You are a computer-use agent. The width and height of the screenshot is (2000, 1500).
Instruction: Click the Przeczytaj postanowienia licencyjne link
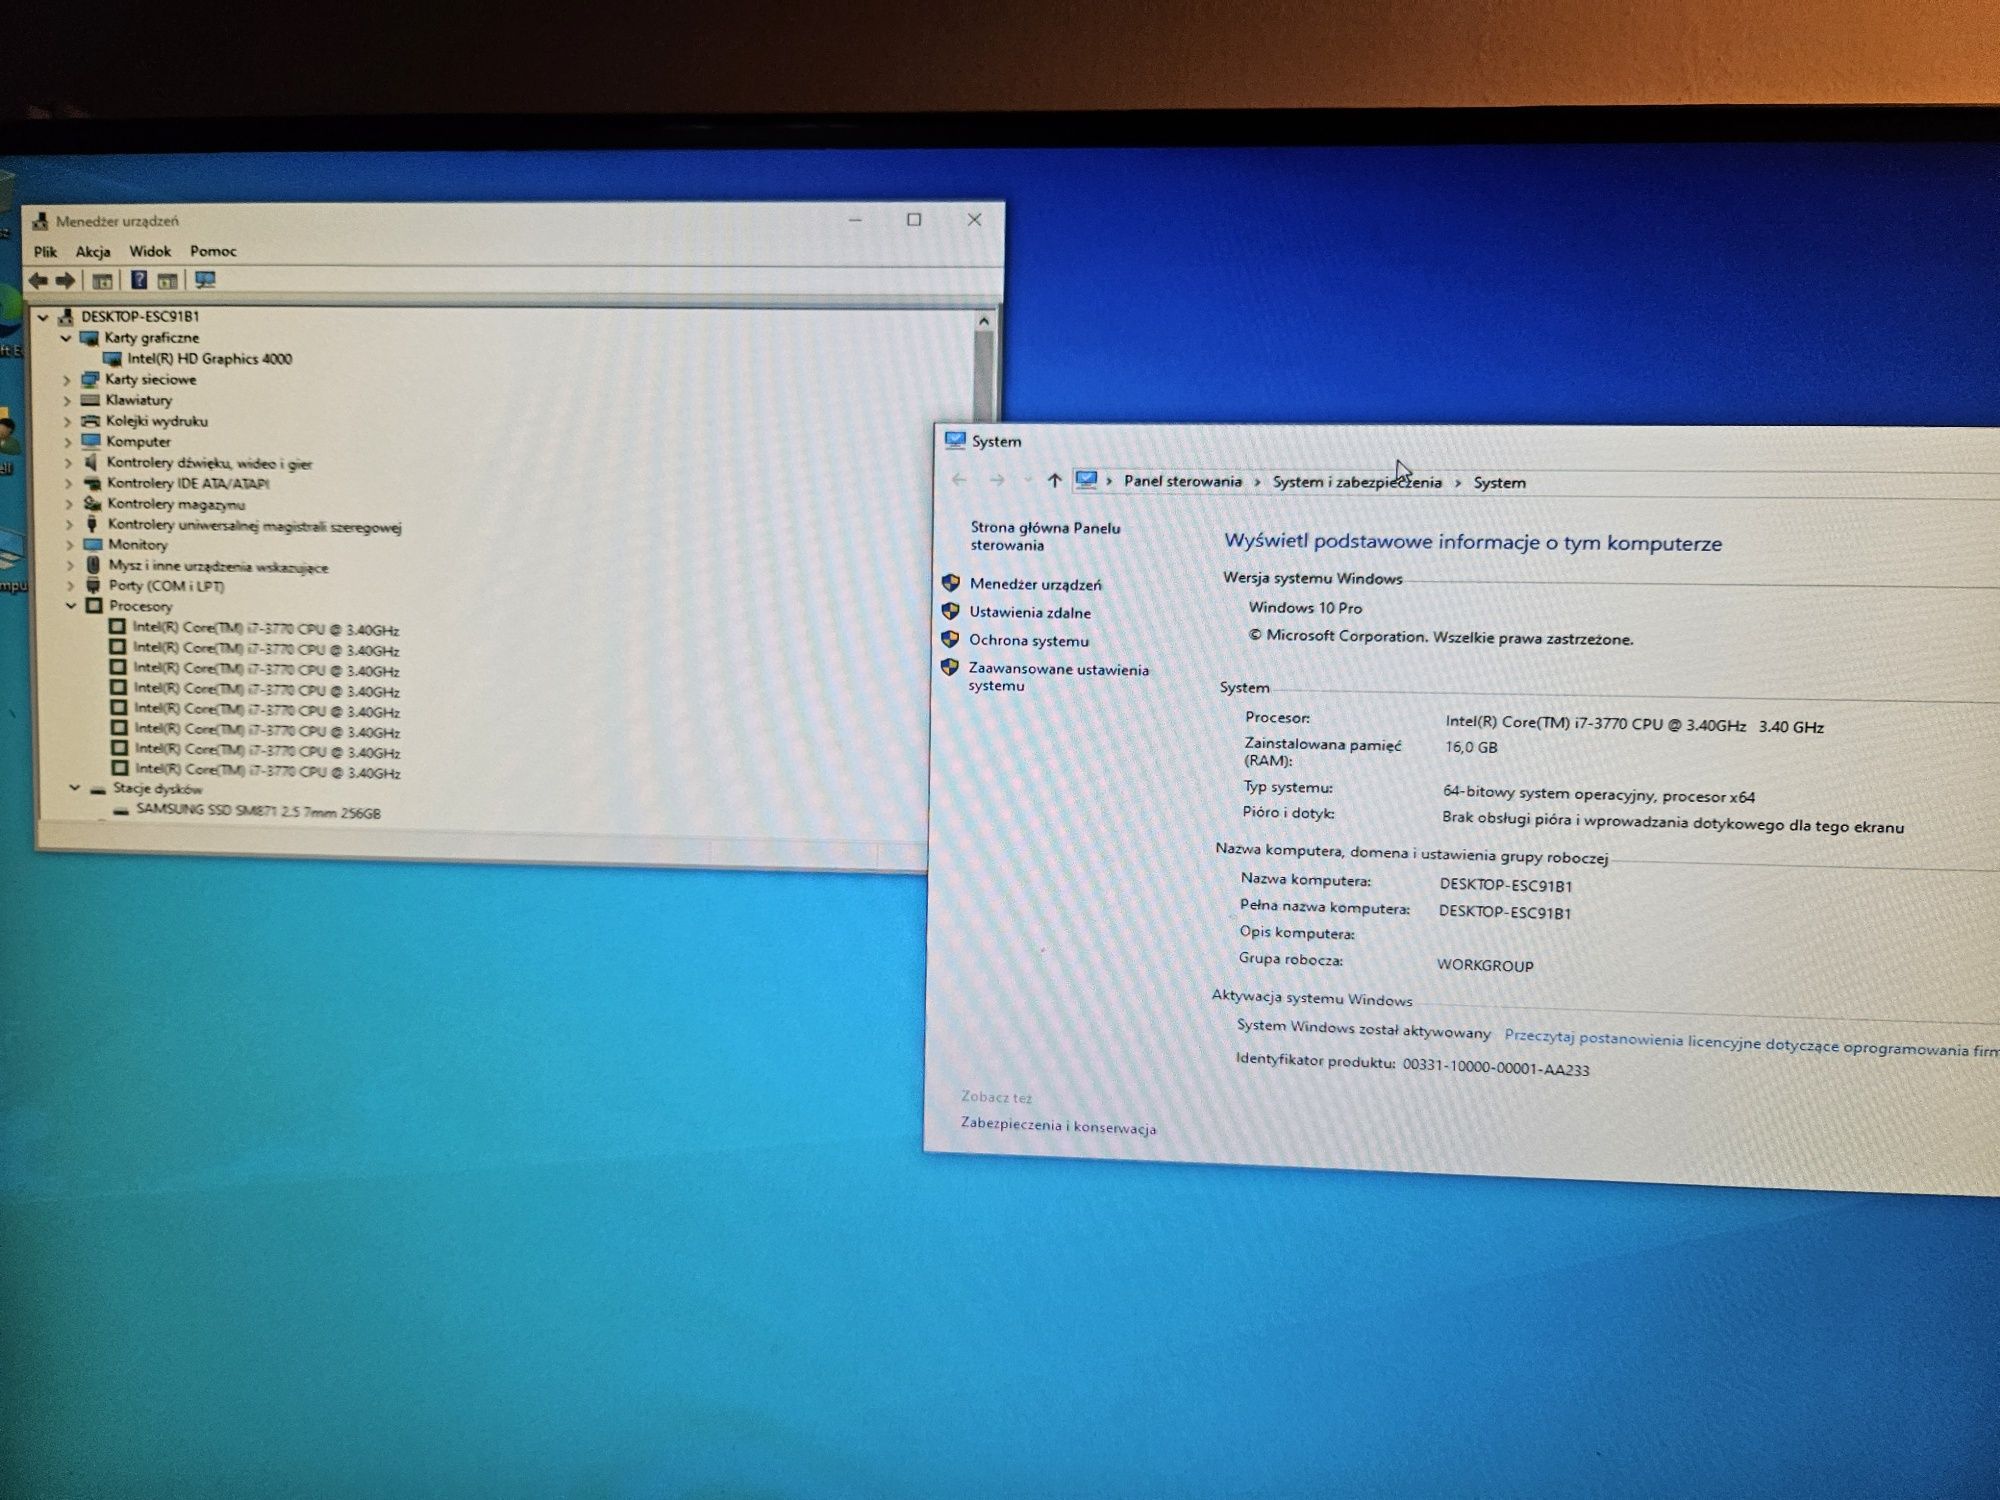point(1750,1044)
